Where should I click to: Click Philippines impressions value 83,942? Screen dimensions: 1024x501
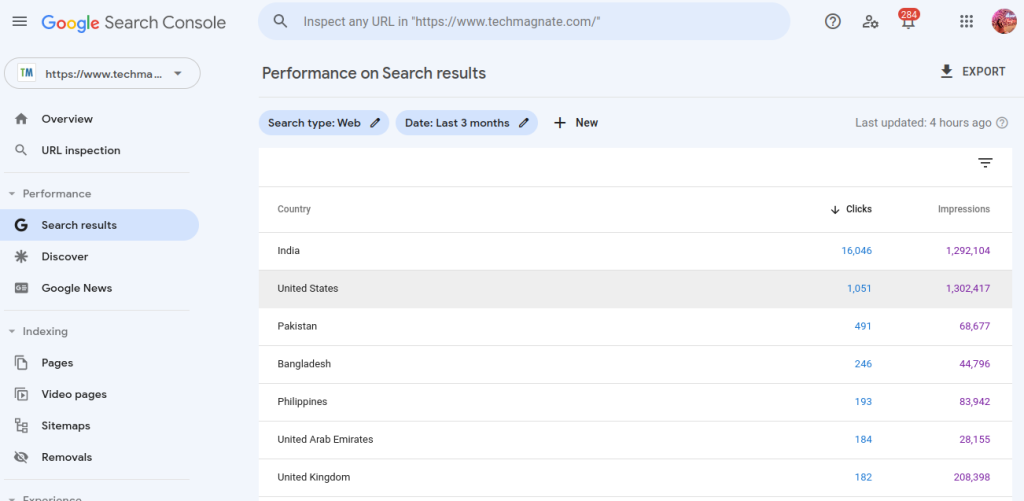[x=975, y=402]
